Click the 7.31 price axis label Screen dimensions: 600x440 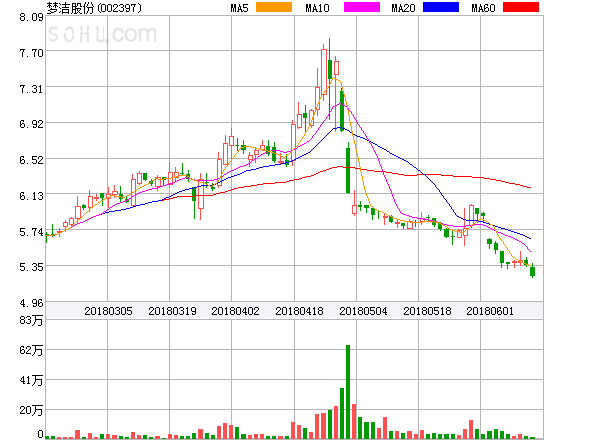pyautogui.click(x=32, y=89)
